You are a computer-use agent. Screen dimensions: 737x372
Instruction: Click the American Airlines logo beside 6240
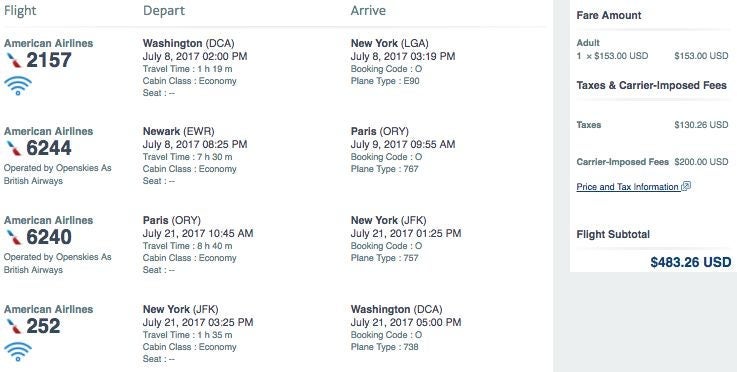[14, 237]
